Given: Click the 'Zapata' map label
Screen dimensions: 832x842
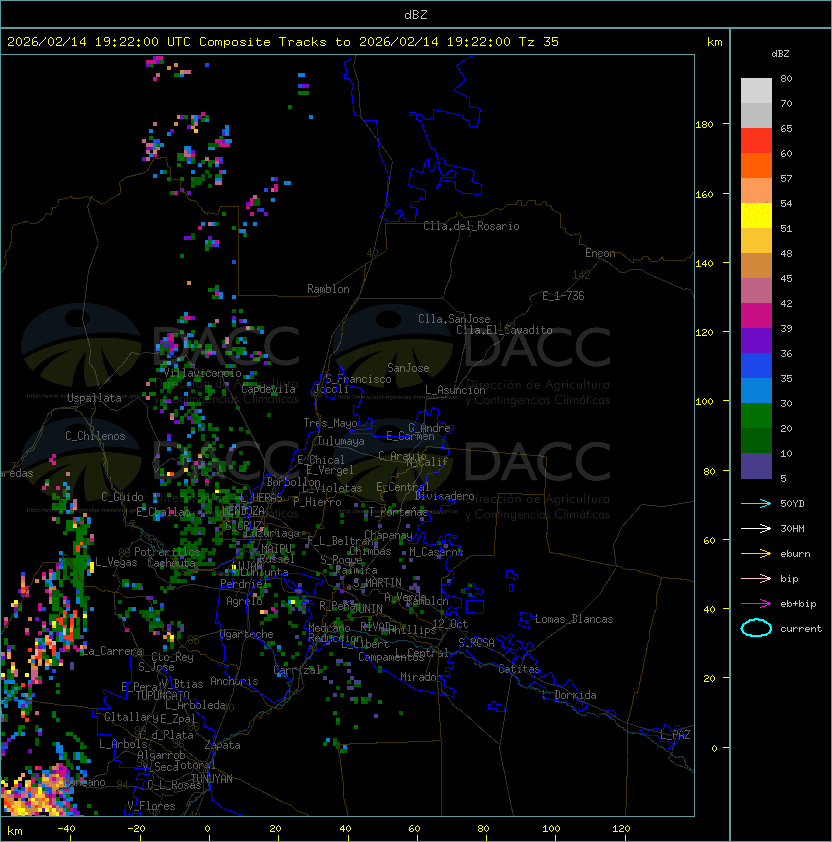Looking at the screenshot, I should pos(222,745).
